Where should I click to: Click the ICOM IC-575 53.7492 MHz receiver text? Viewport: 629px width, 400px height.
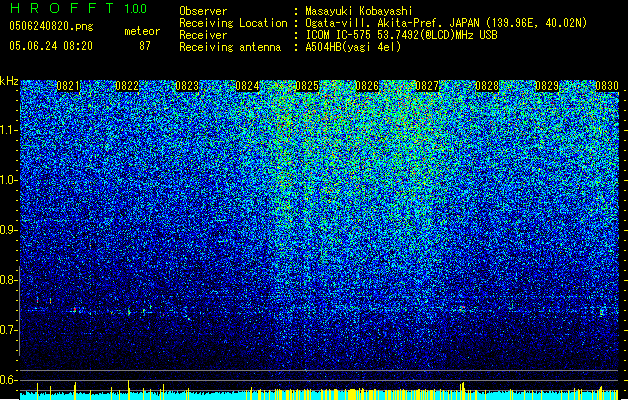tap(401, 35)
